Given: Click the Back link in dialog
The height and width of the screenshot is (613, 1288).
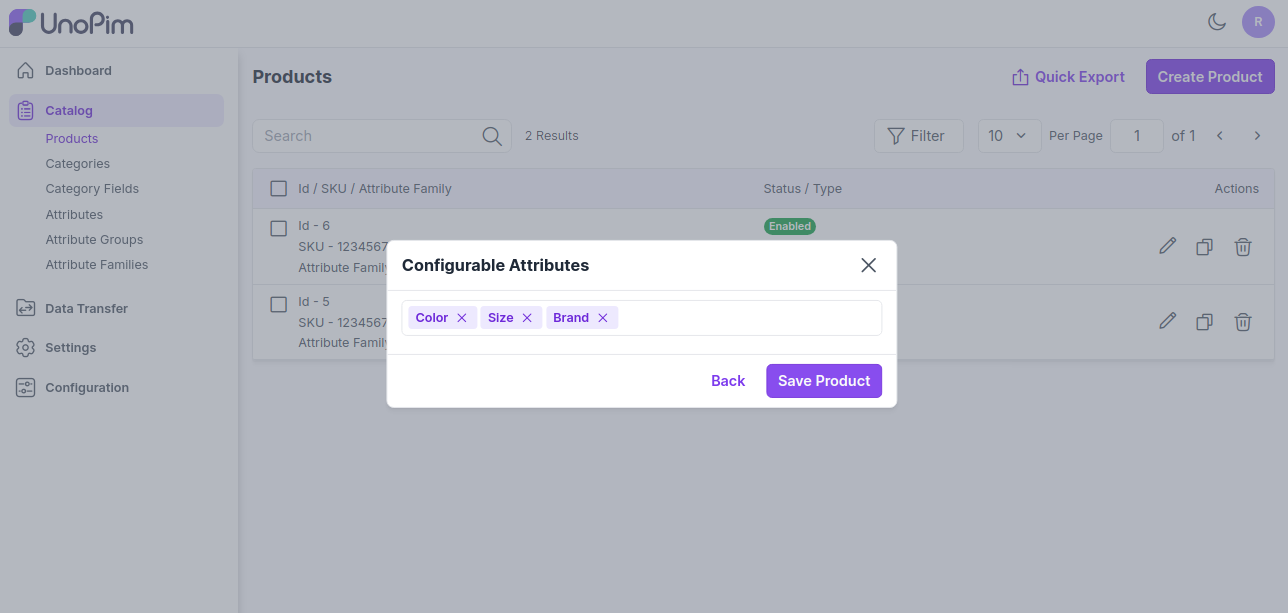Looking at the screenshot, I should (x=728, y=381).
